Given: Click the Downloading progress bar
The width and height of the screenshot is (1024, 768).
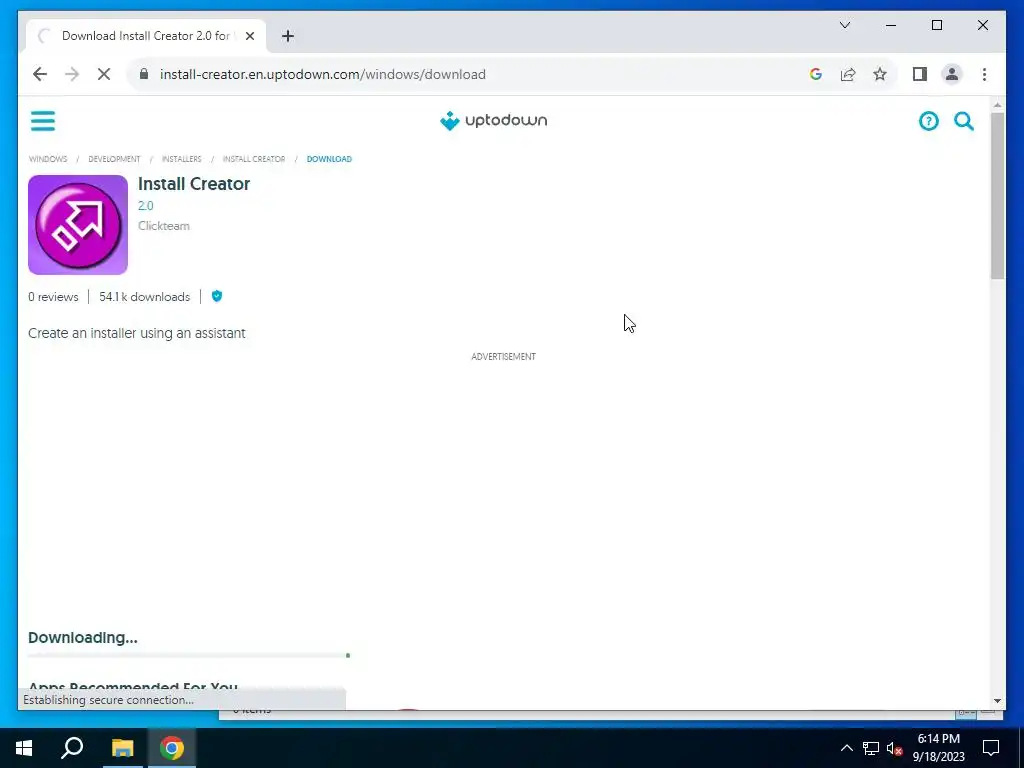Looking at the screenshot, I should coord(189,655).
